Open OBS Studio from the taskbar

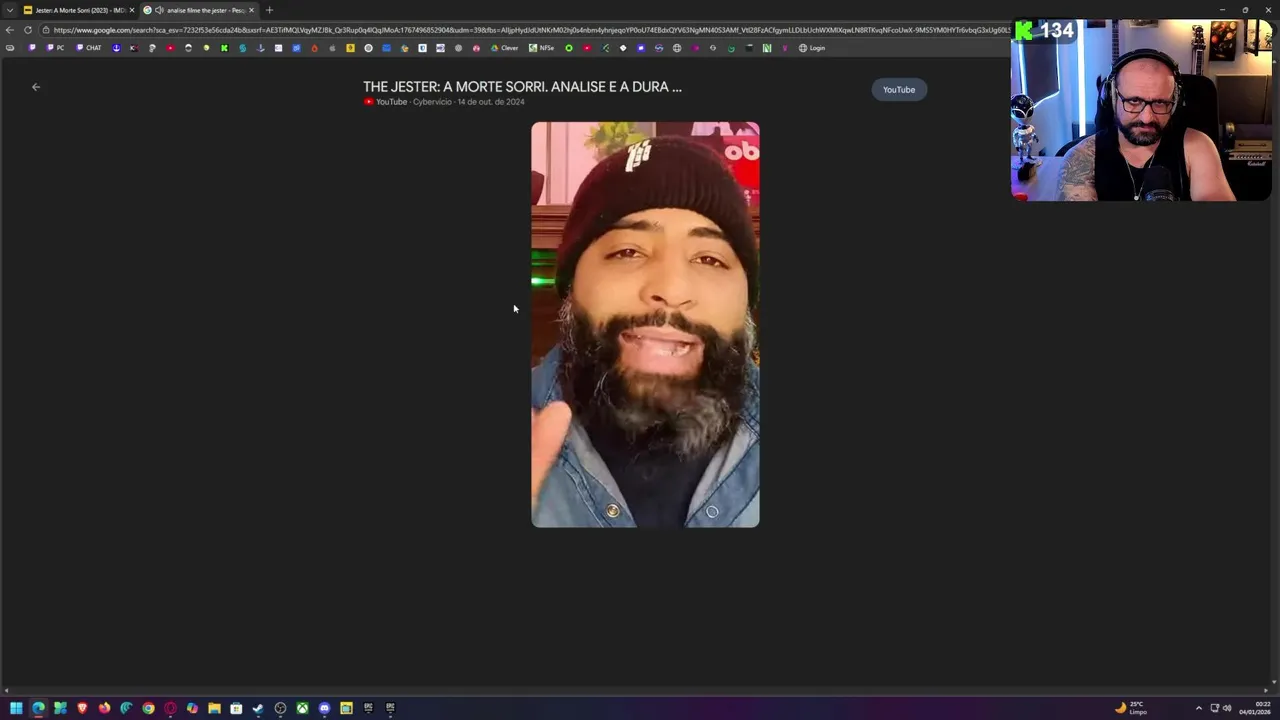click(280, 708)
